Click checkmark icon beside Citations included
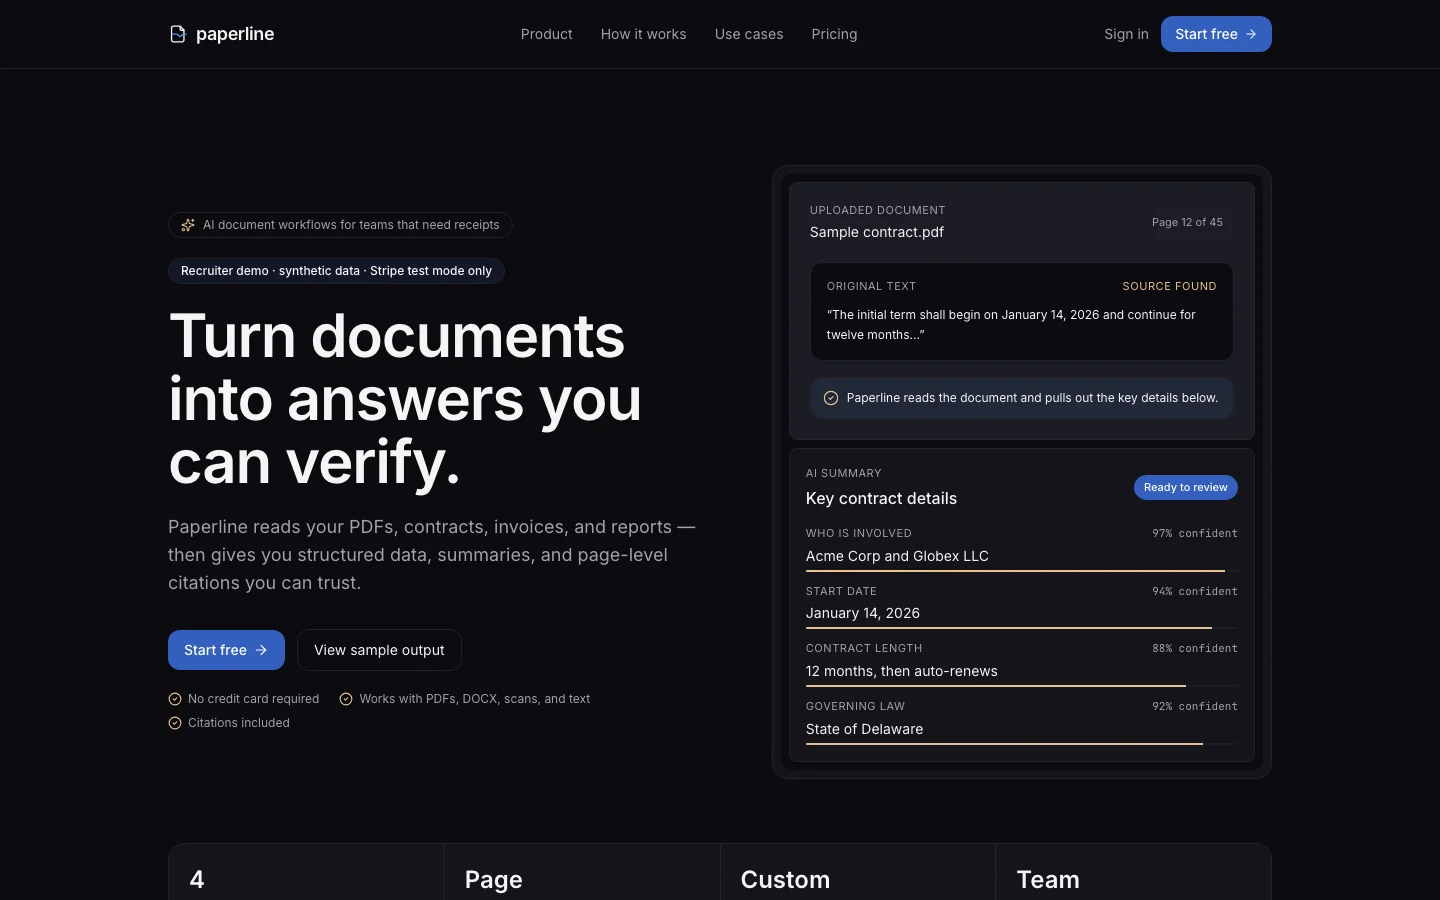Screen dimensions: 1440x900 pos(175,723)
